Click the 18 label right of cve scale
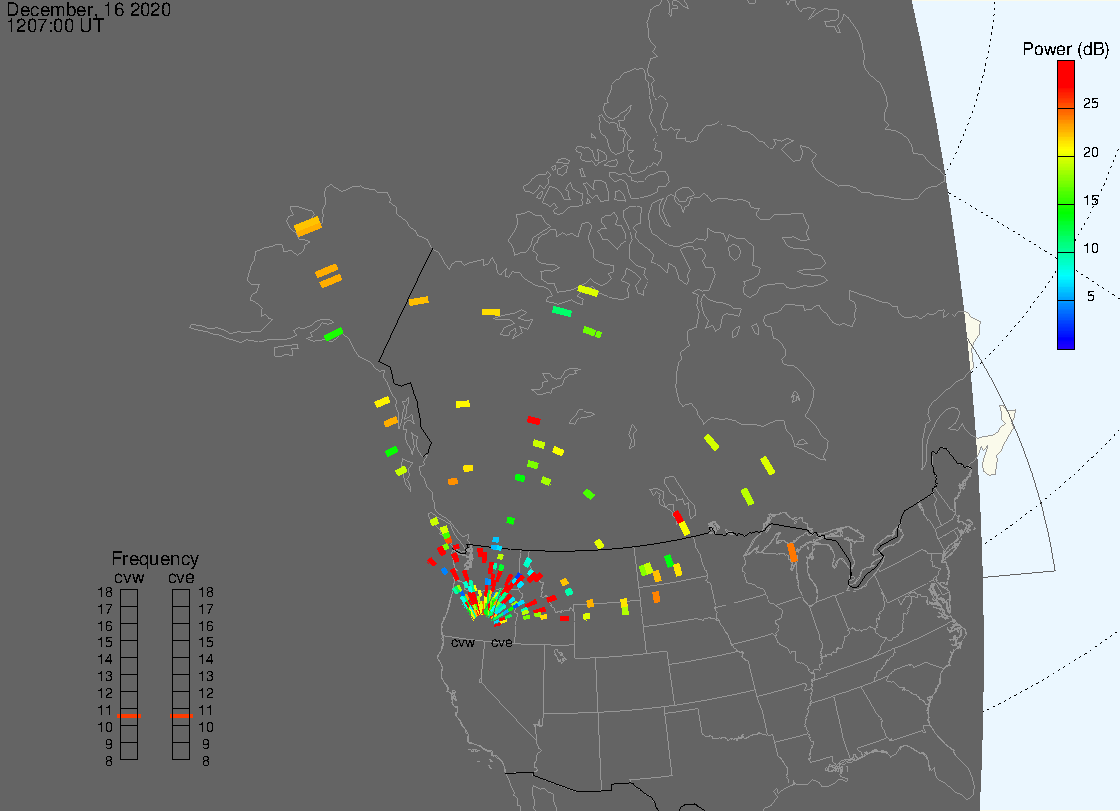 click(206, 592)
